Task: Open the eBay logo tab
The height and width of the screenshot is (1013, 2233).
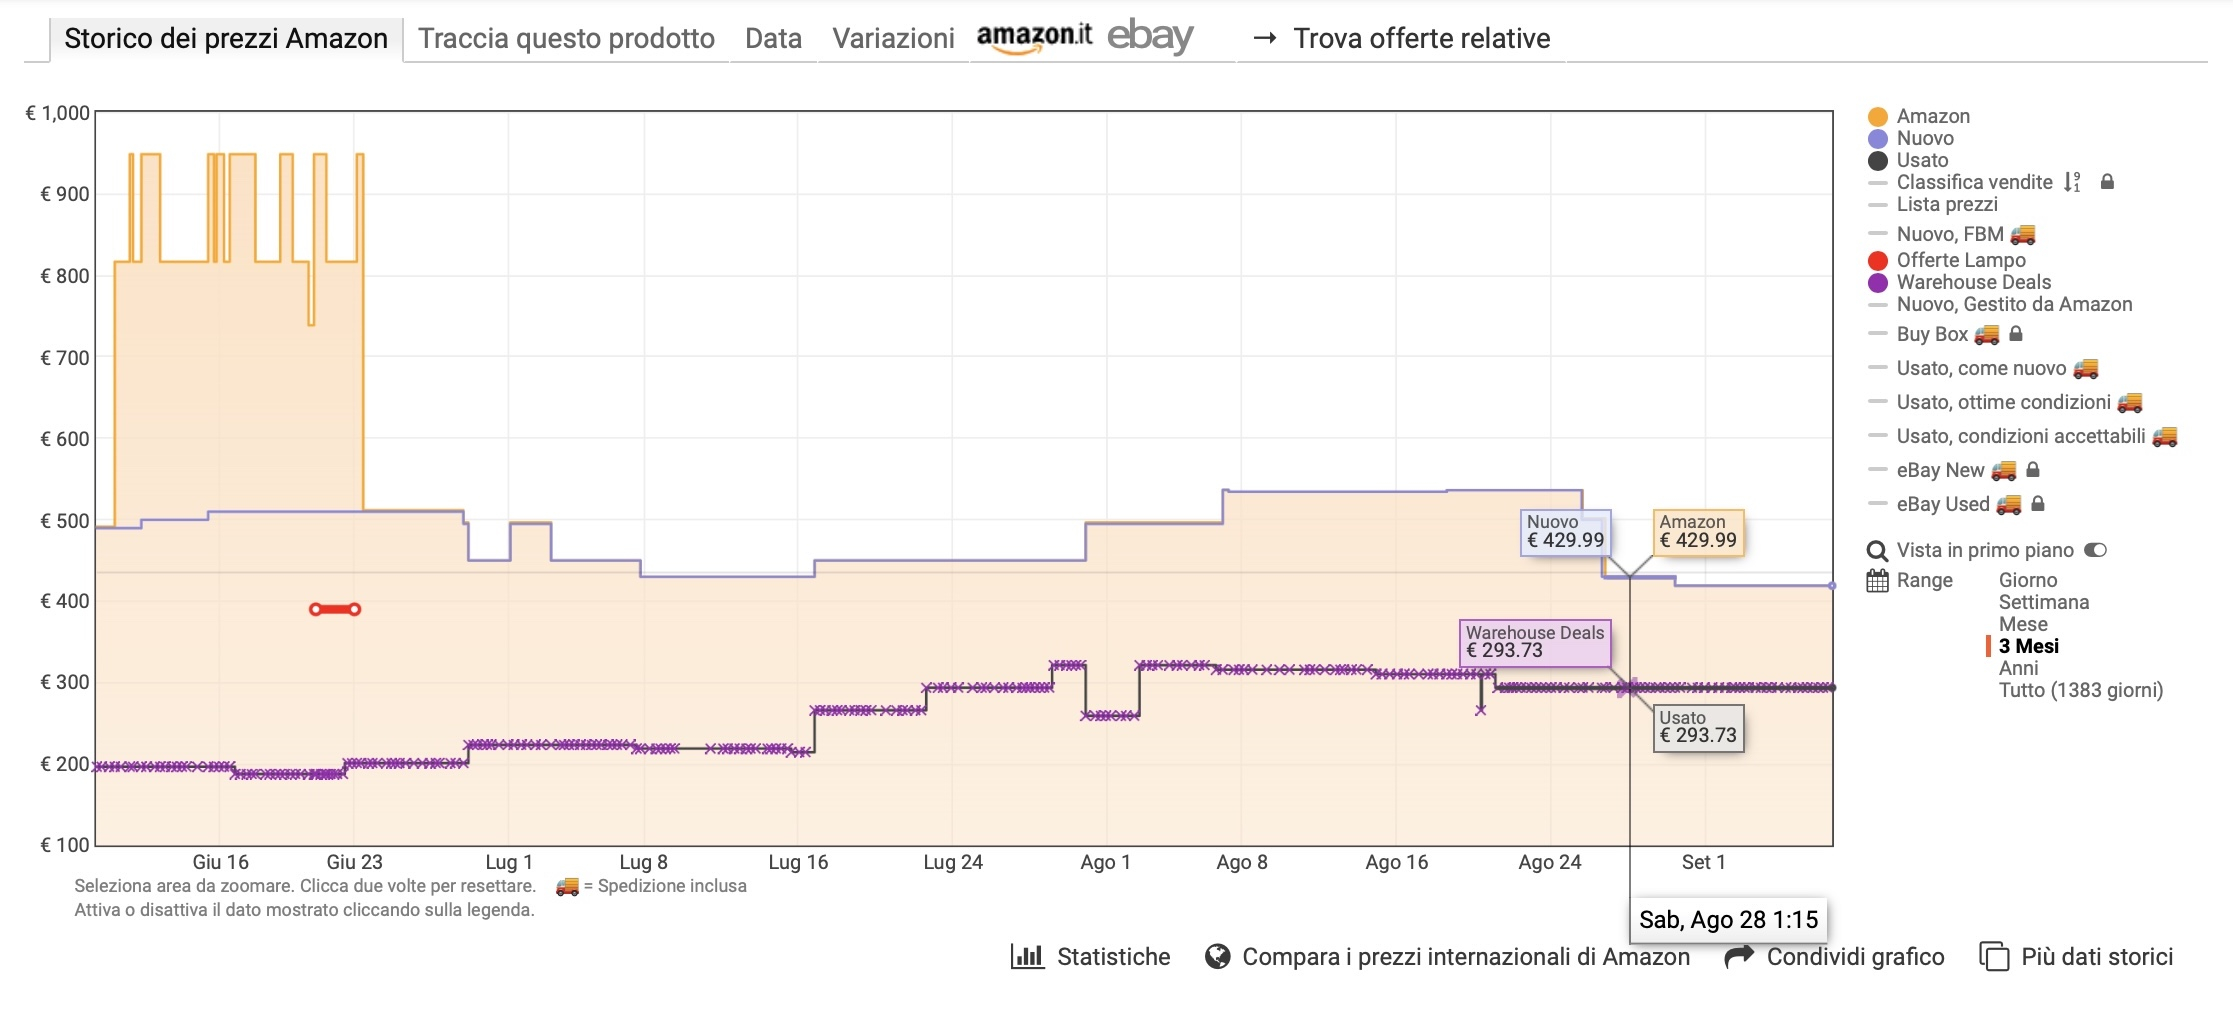Action: tap(1150, 37)
